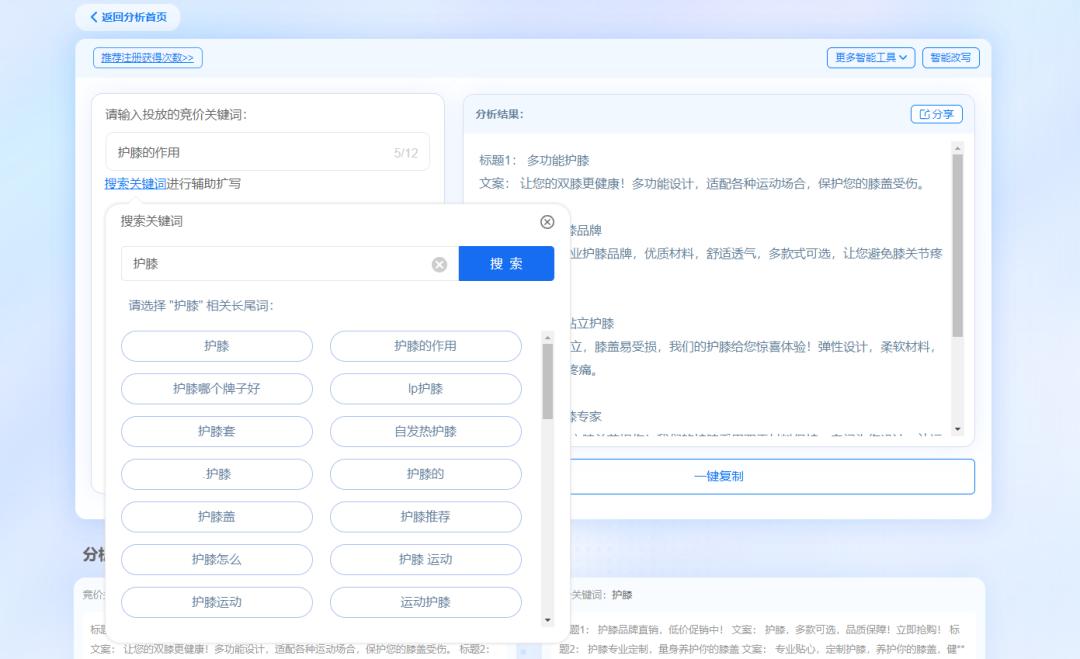Select the 护膝盖 keyword pill
Viewport: 1080px width, 659px height.
click(x=217, y=517)
